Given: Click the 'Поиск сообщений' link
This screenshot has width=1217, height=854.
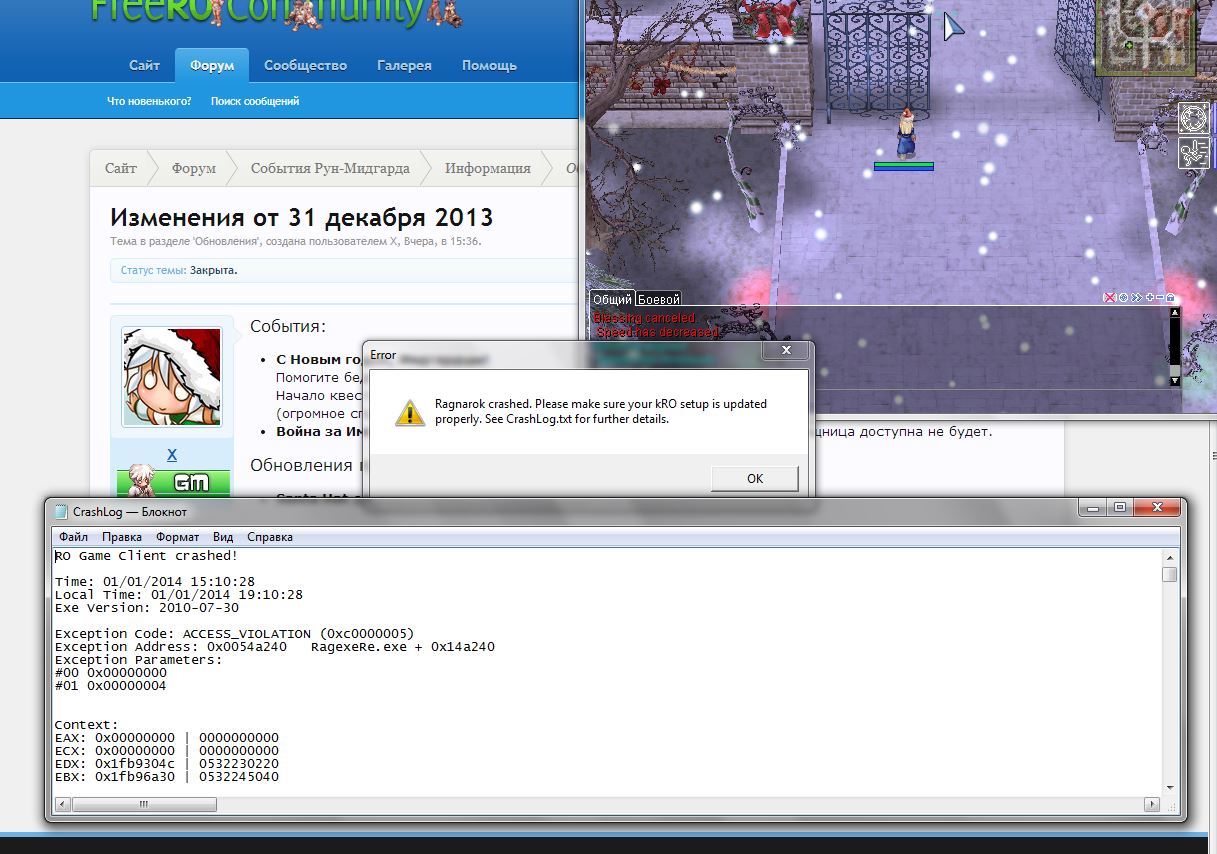Looking at the screenshot, I should point(255,101).
